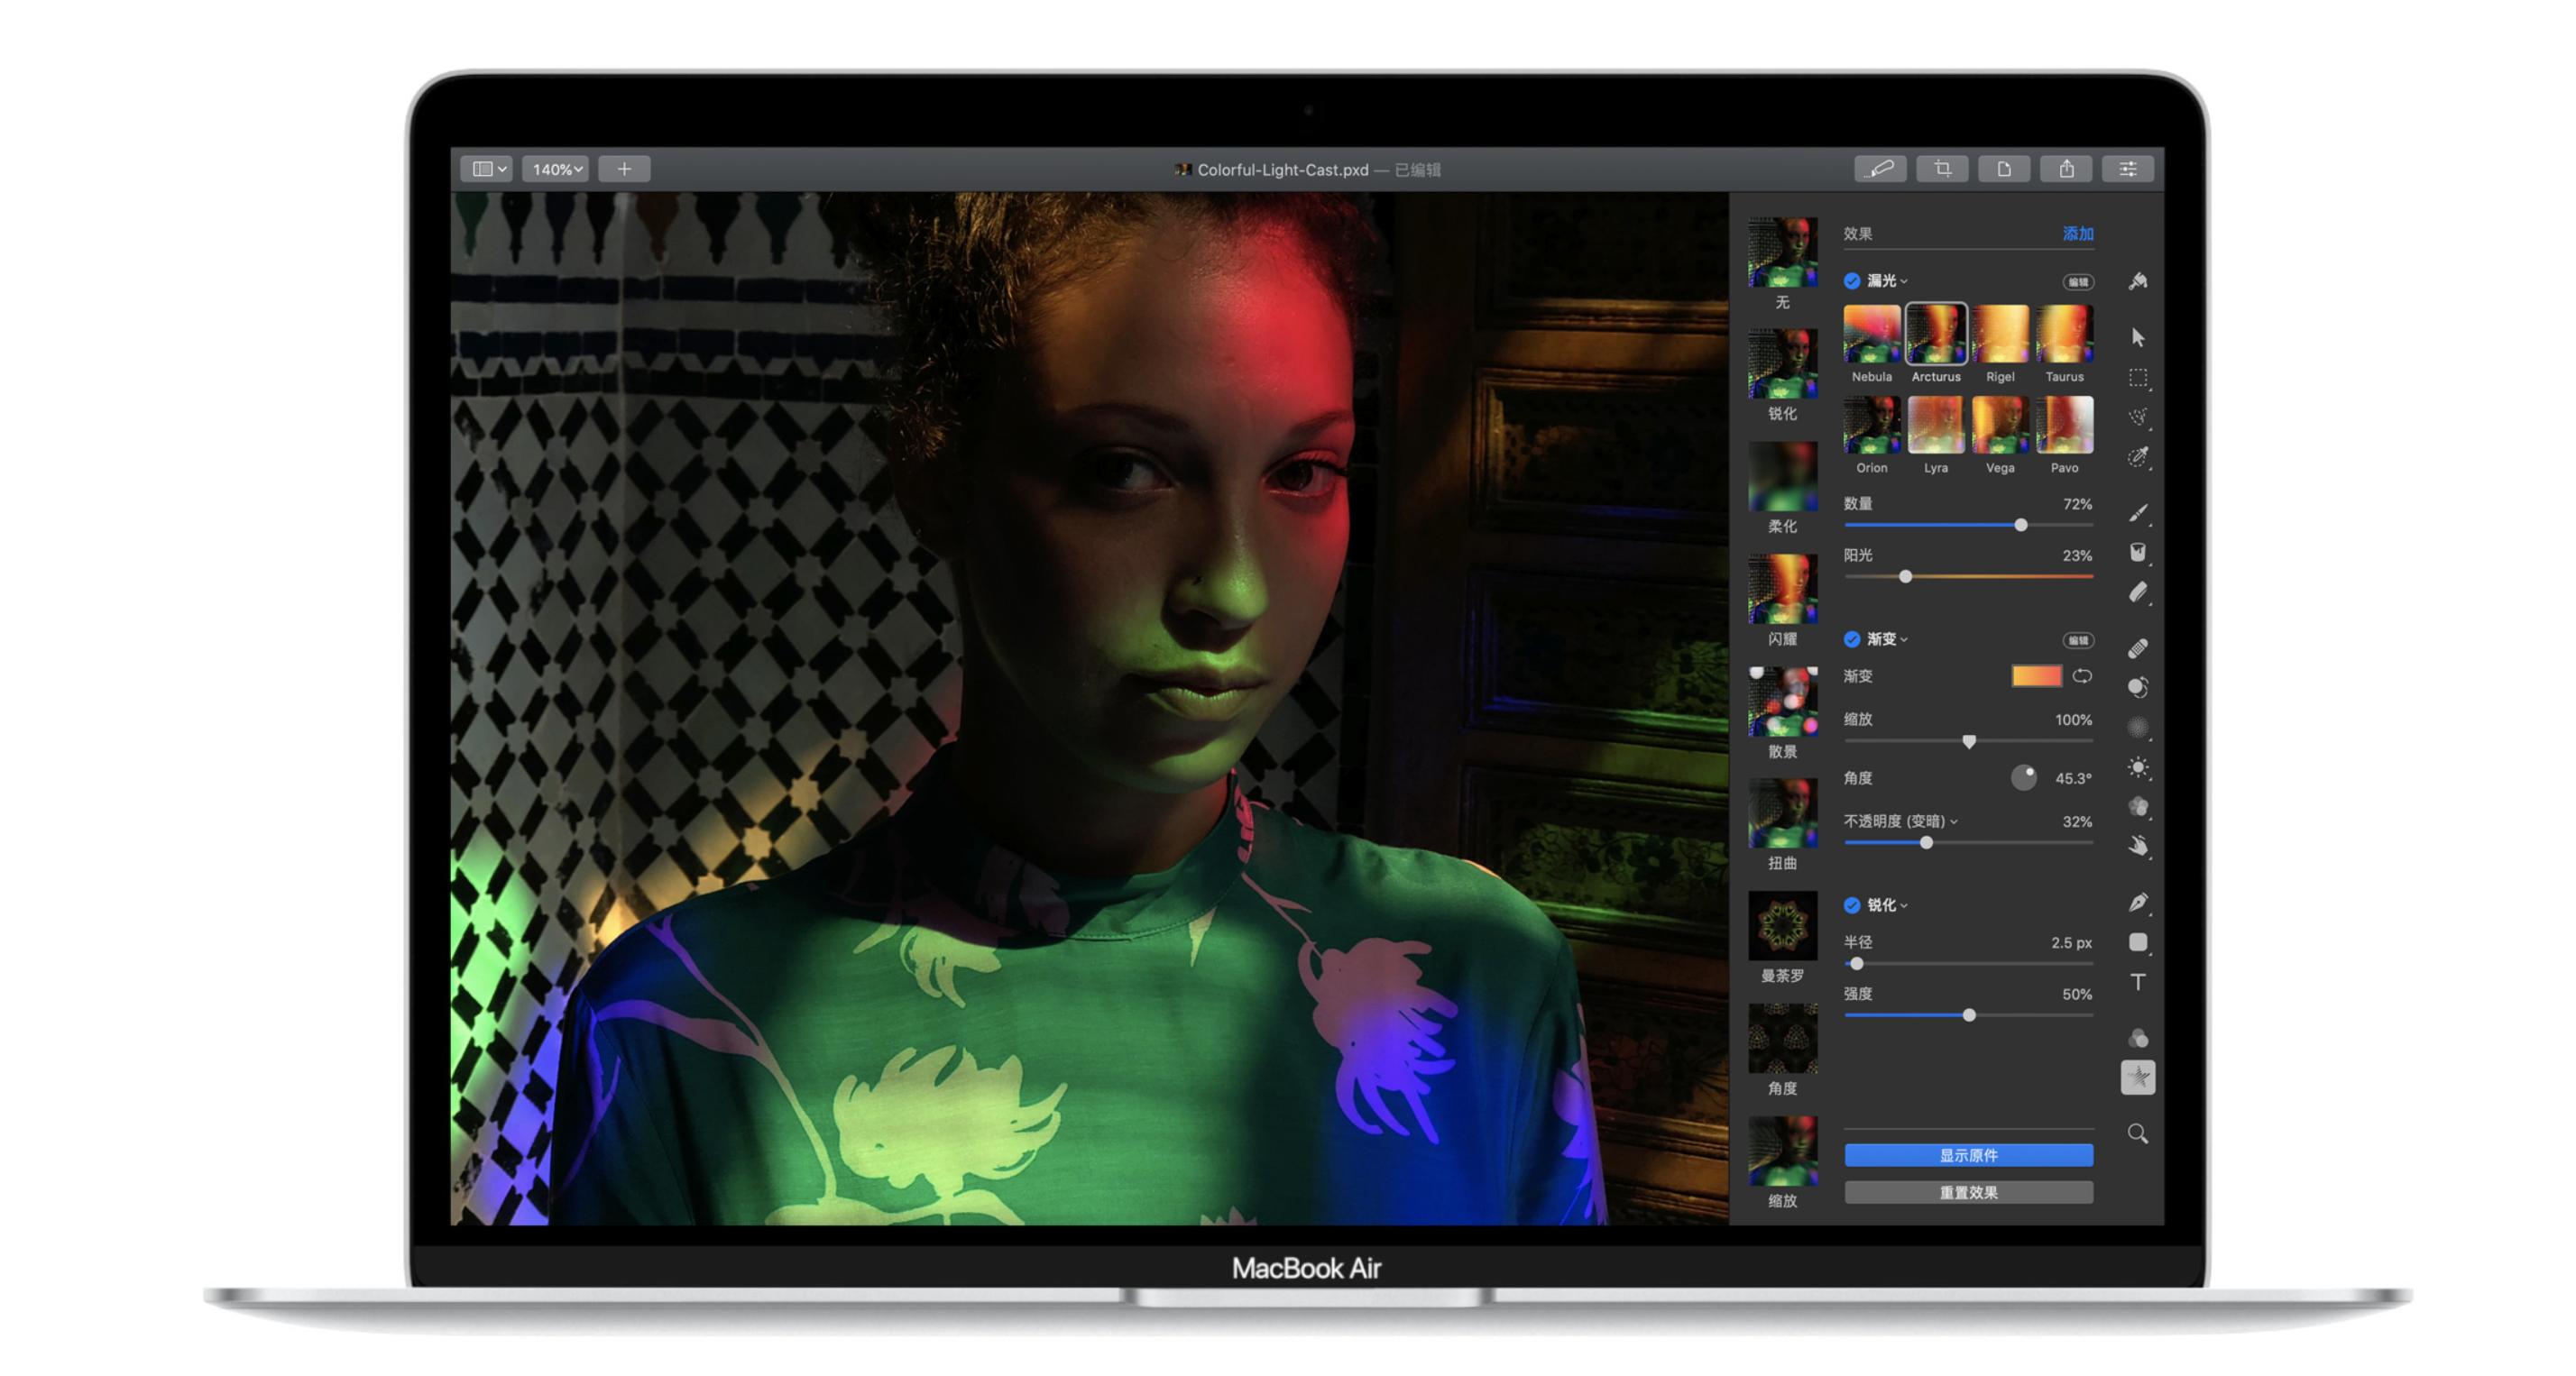Viewport: 2576px width, 1376px height.
Task: Select the Crop tool in the toolbar
Action: coord(1941,168)
